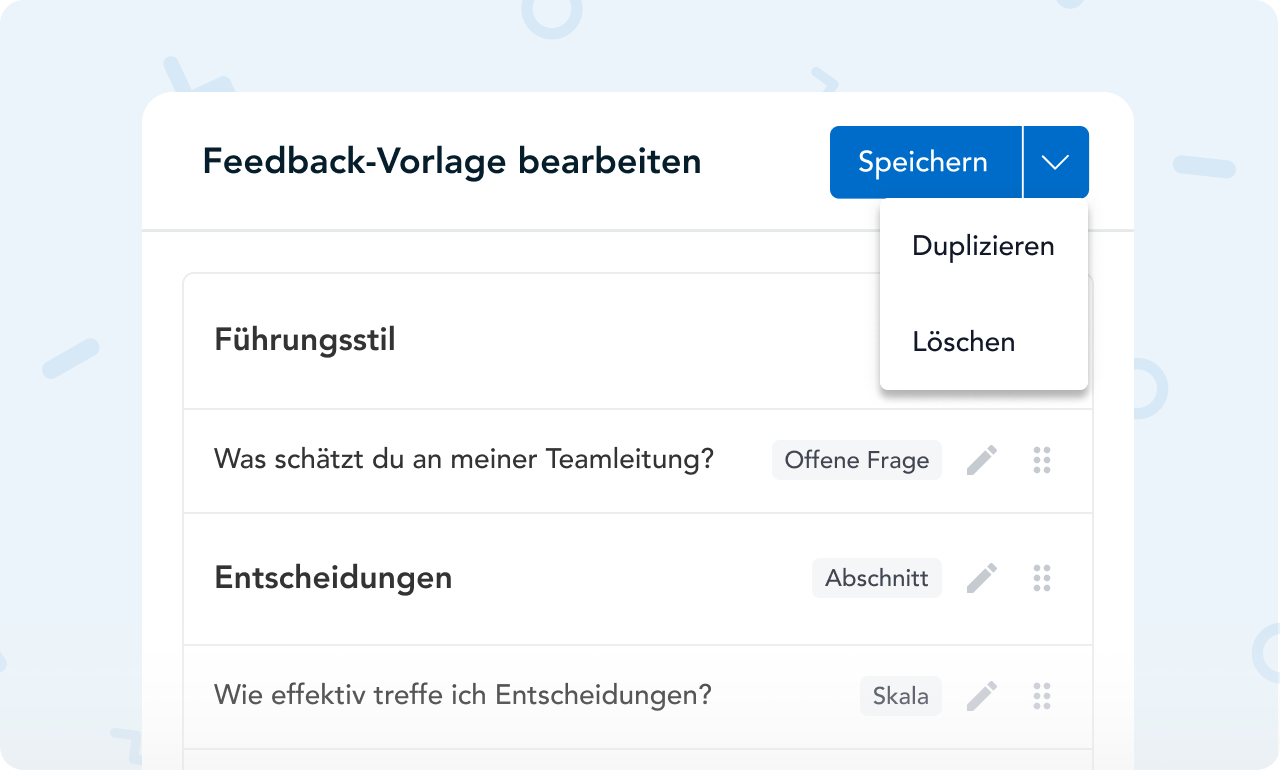
Task: Select the question 'Was schätzt du an meiner Teamleitung?'
Action: (x=464, y=460)
